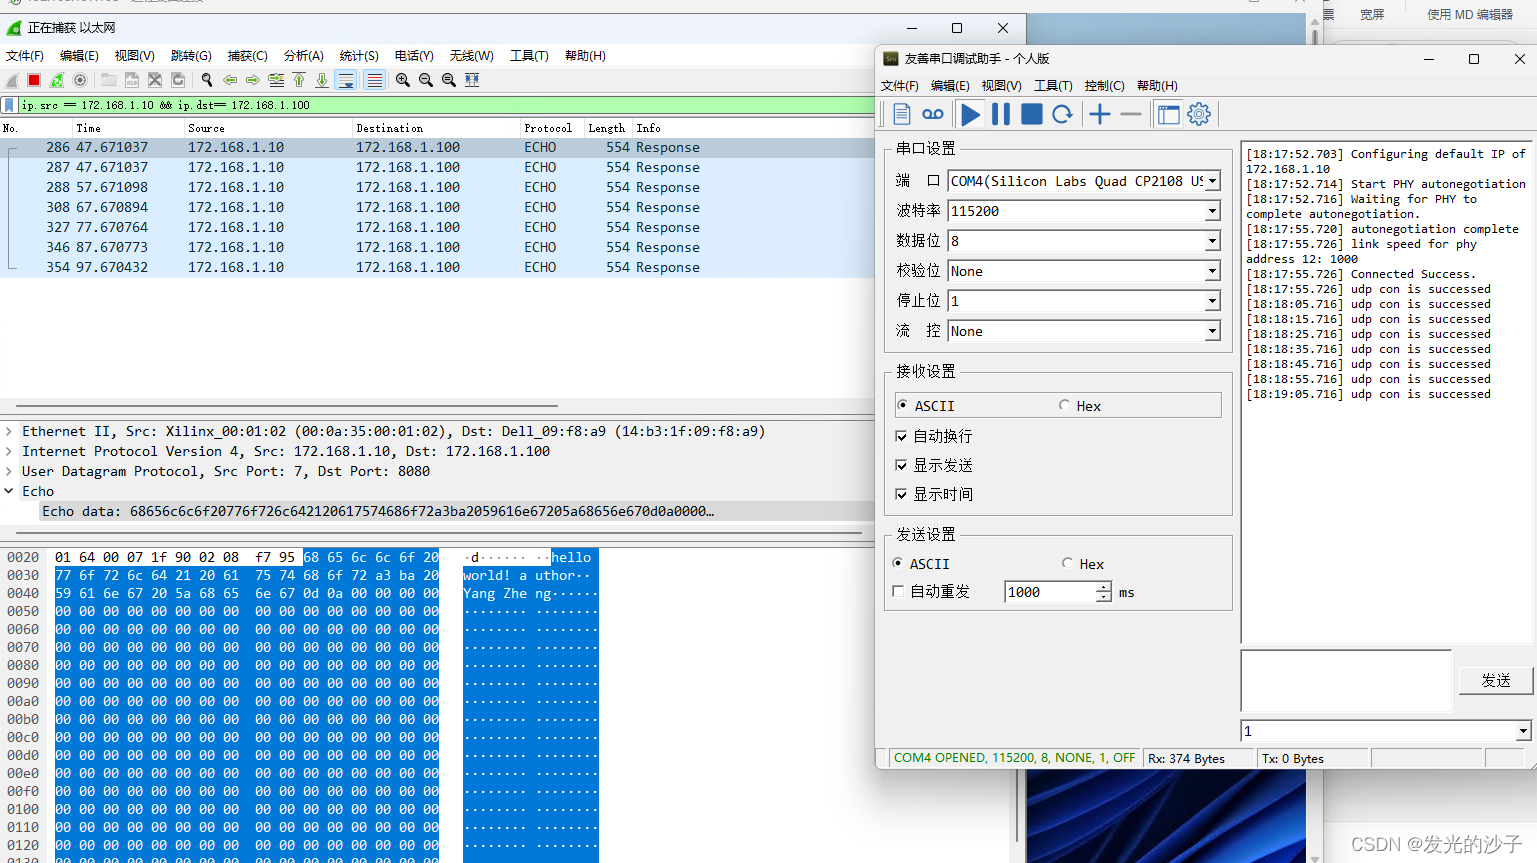
Task: Jump to the last packet
Action: pos(322,80)
